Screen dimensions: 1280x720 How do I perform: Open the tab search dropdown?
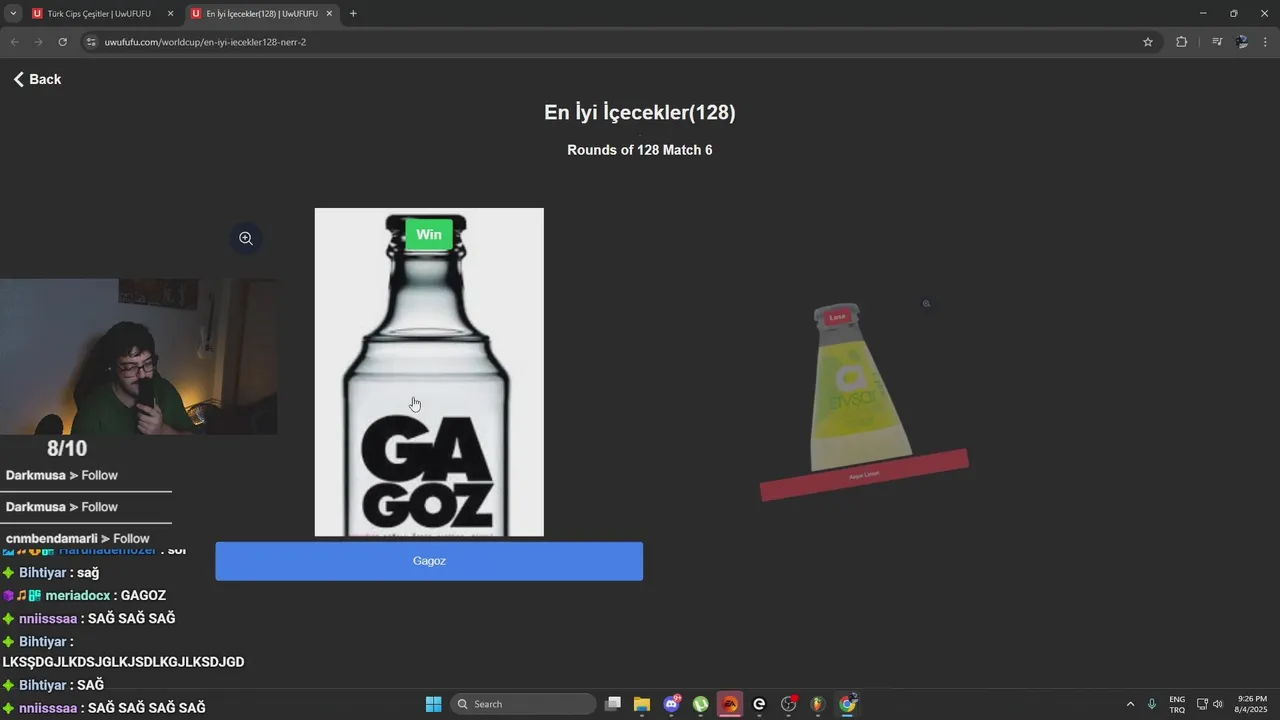click(13, 14)
